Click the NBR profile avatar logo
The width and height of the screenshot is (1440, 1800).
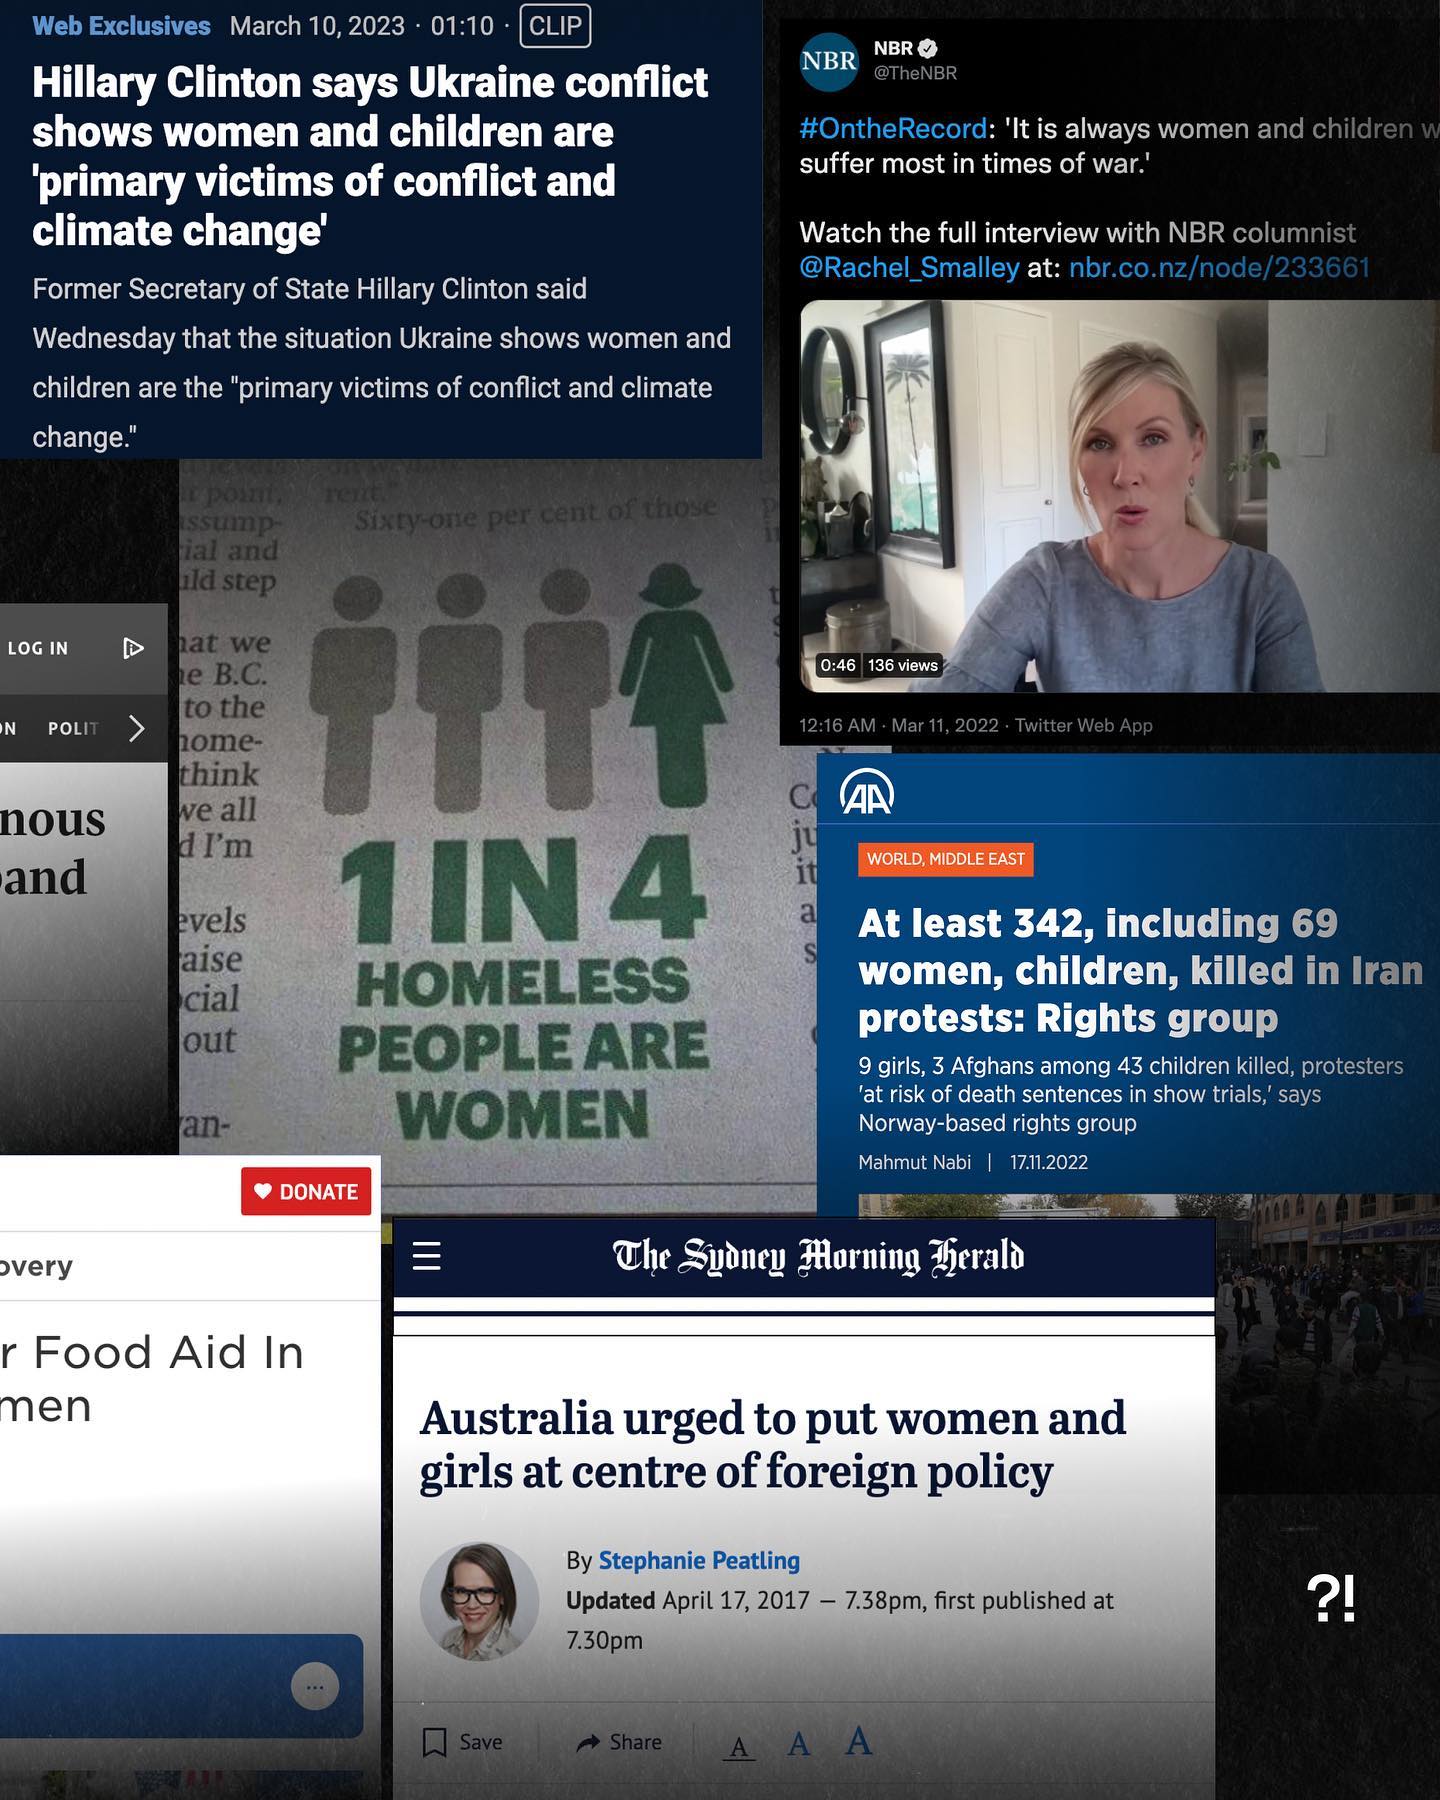tap(829, 61)
